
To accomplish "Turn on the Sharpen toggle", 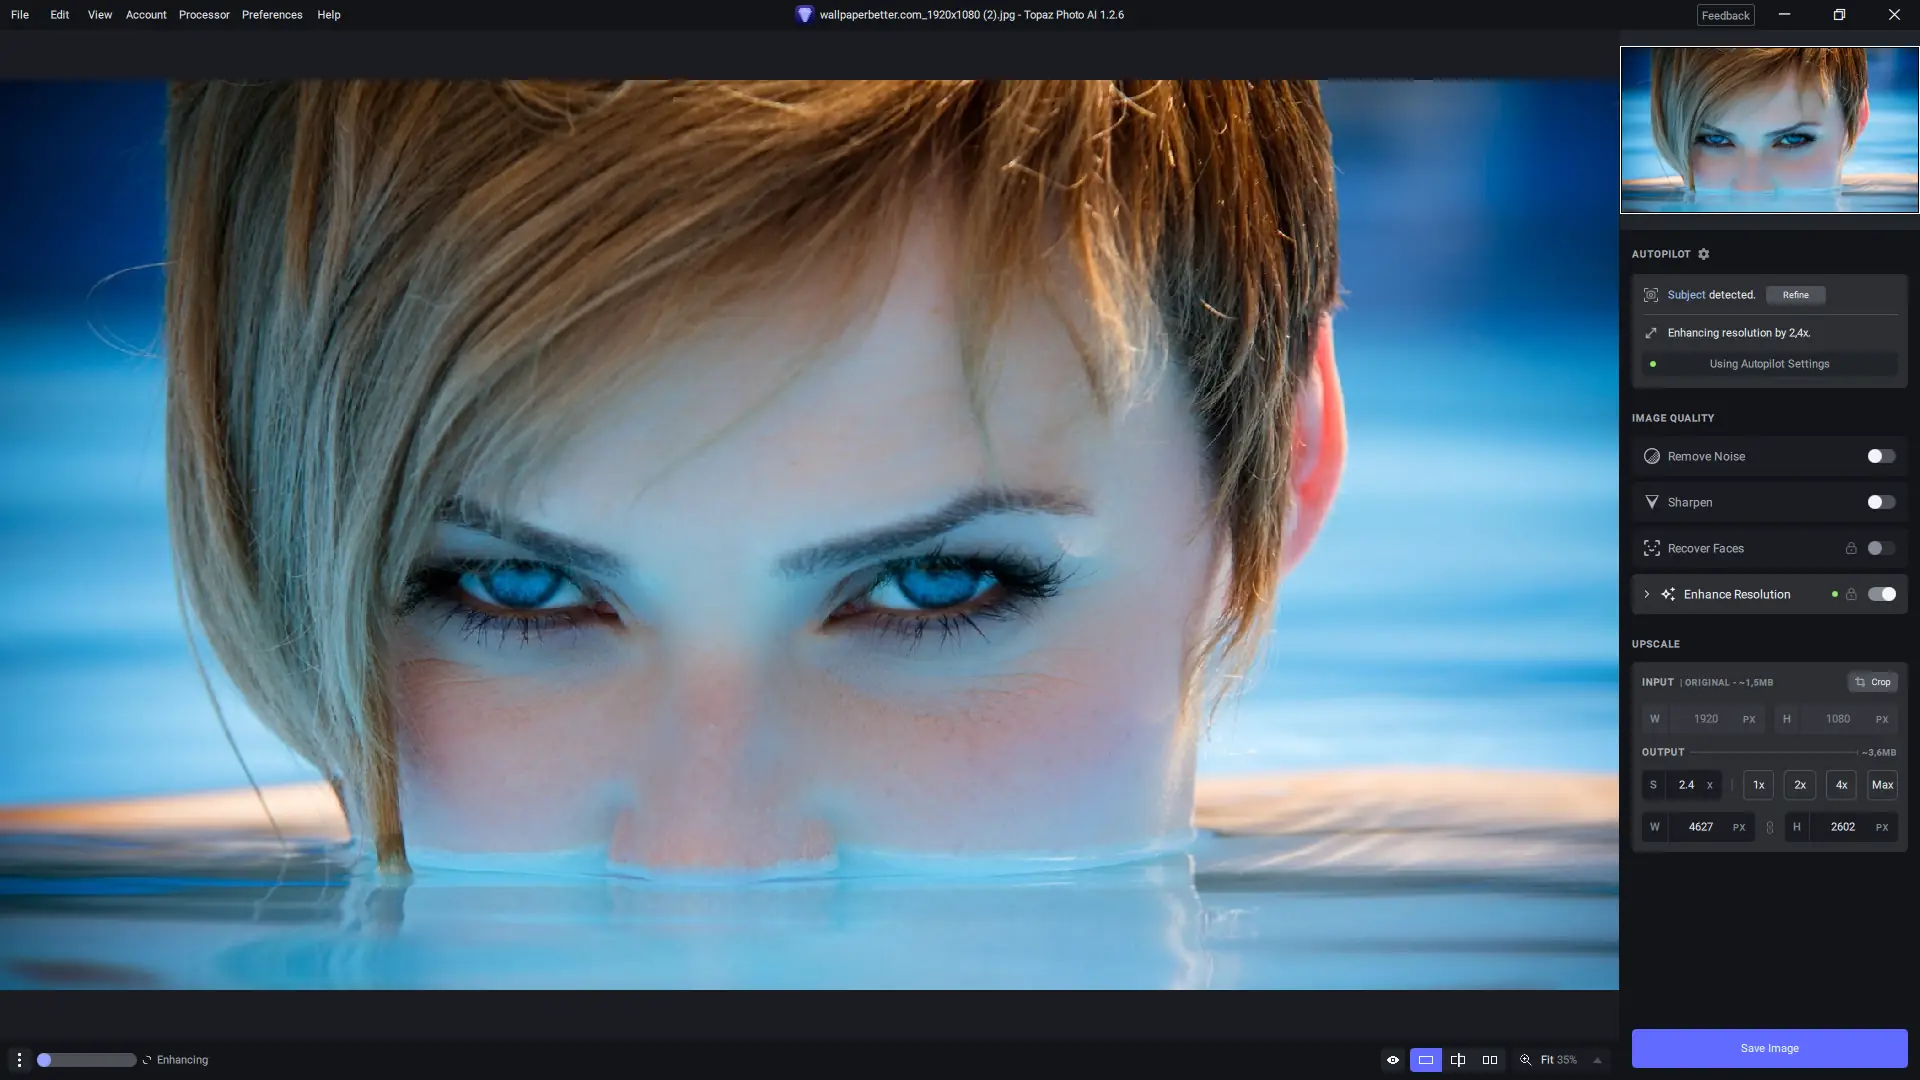I will pos(1881,502).
